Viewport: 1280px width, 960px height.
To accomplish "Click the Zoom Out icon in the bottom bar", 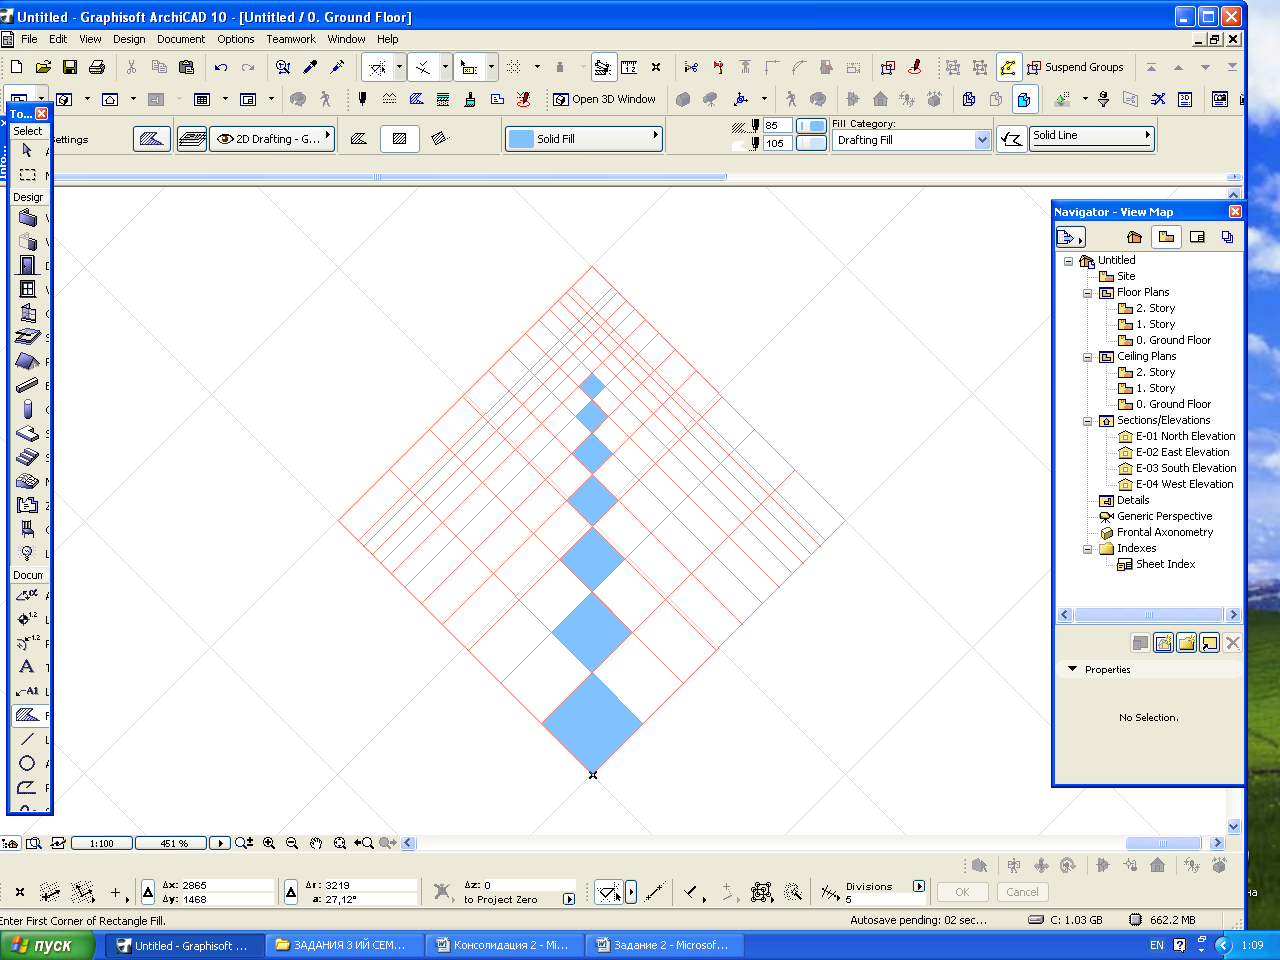I will coord(292,843).
